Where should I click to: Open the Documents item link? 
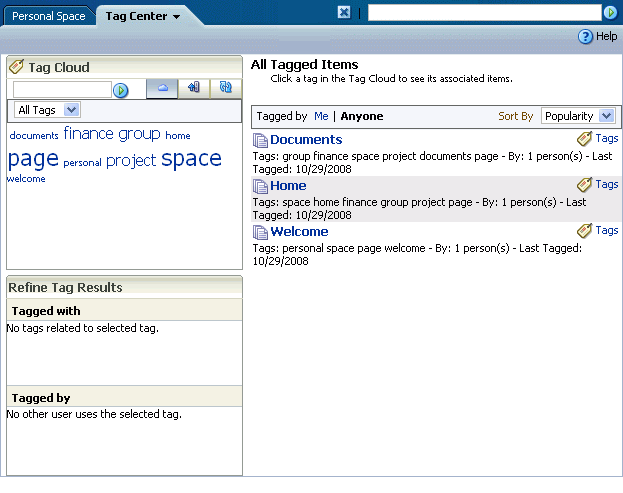pyautogui.click(x=306, y=140)
